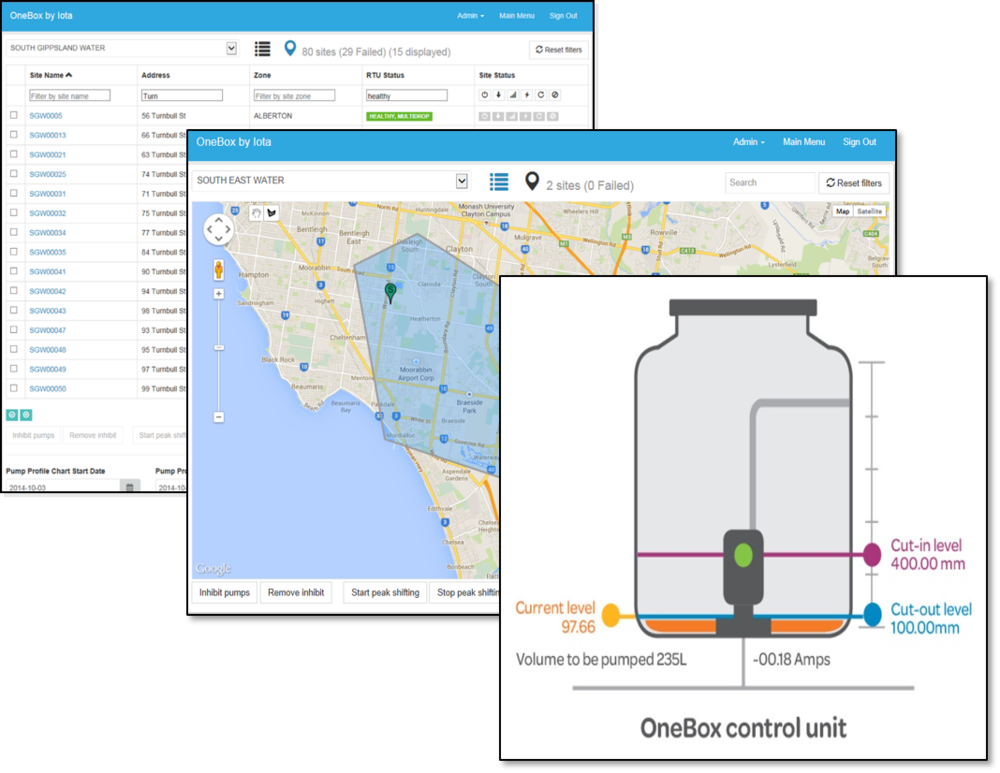Click Sign Out in the map window
Image resolution: width=1000 pixels, height=773 pixels.
859,142
